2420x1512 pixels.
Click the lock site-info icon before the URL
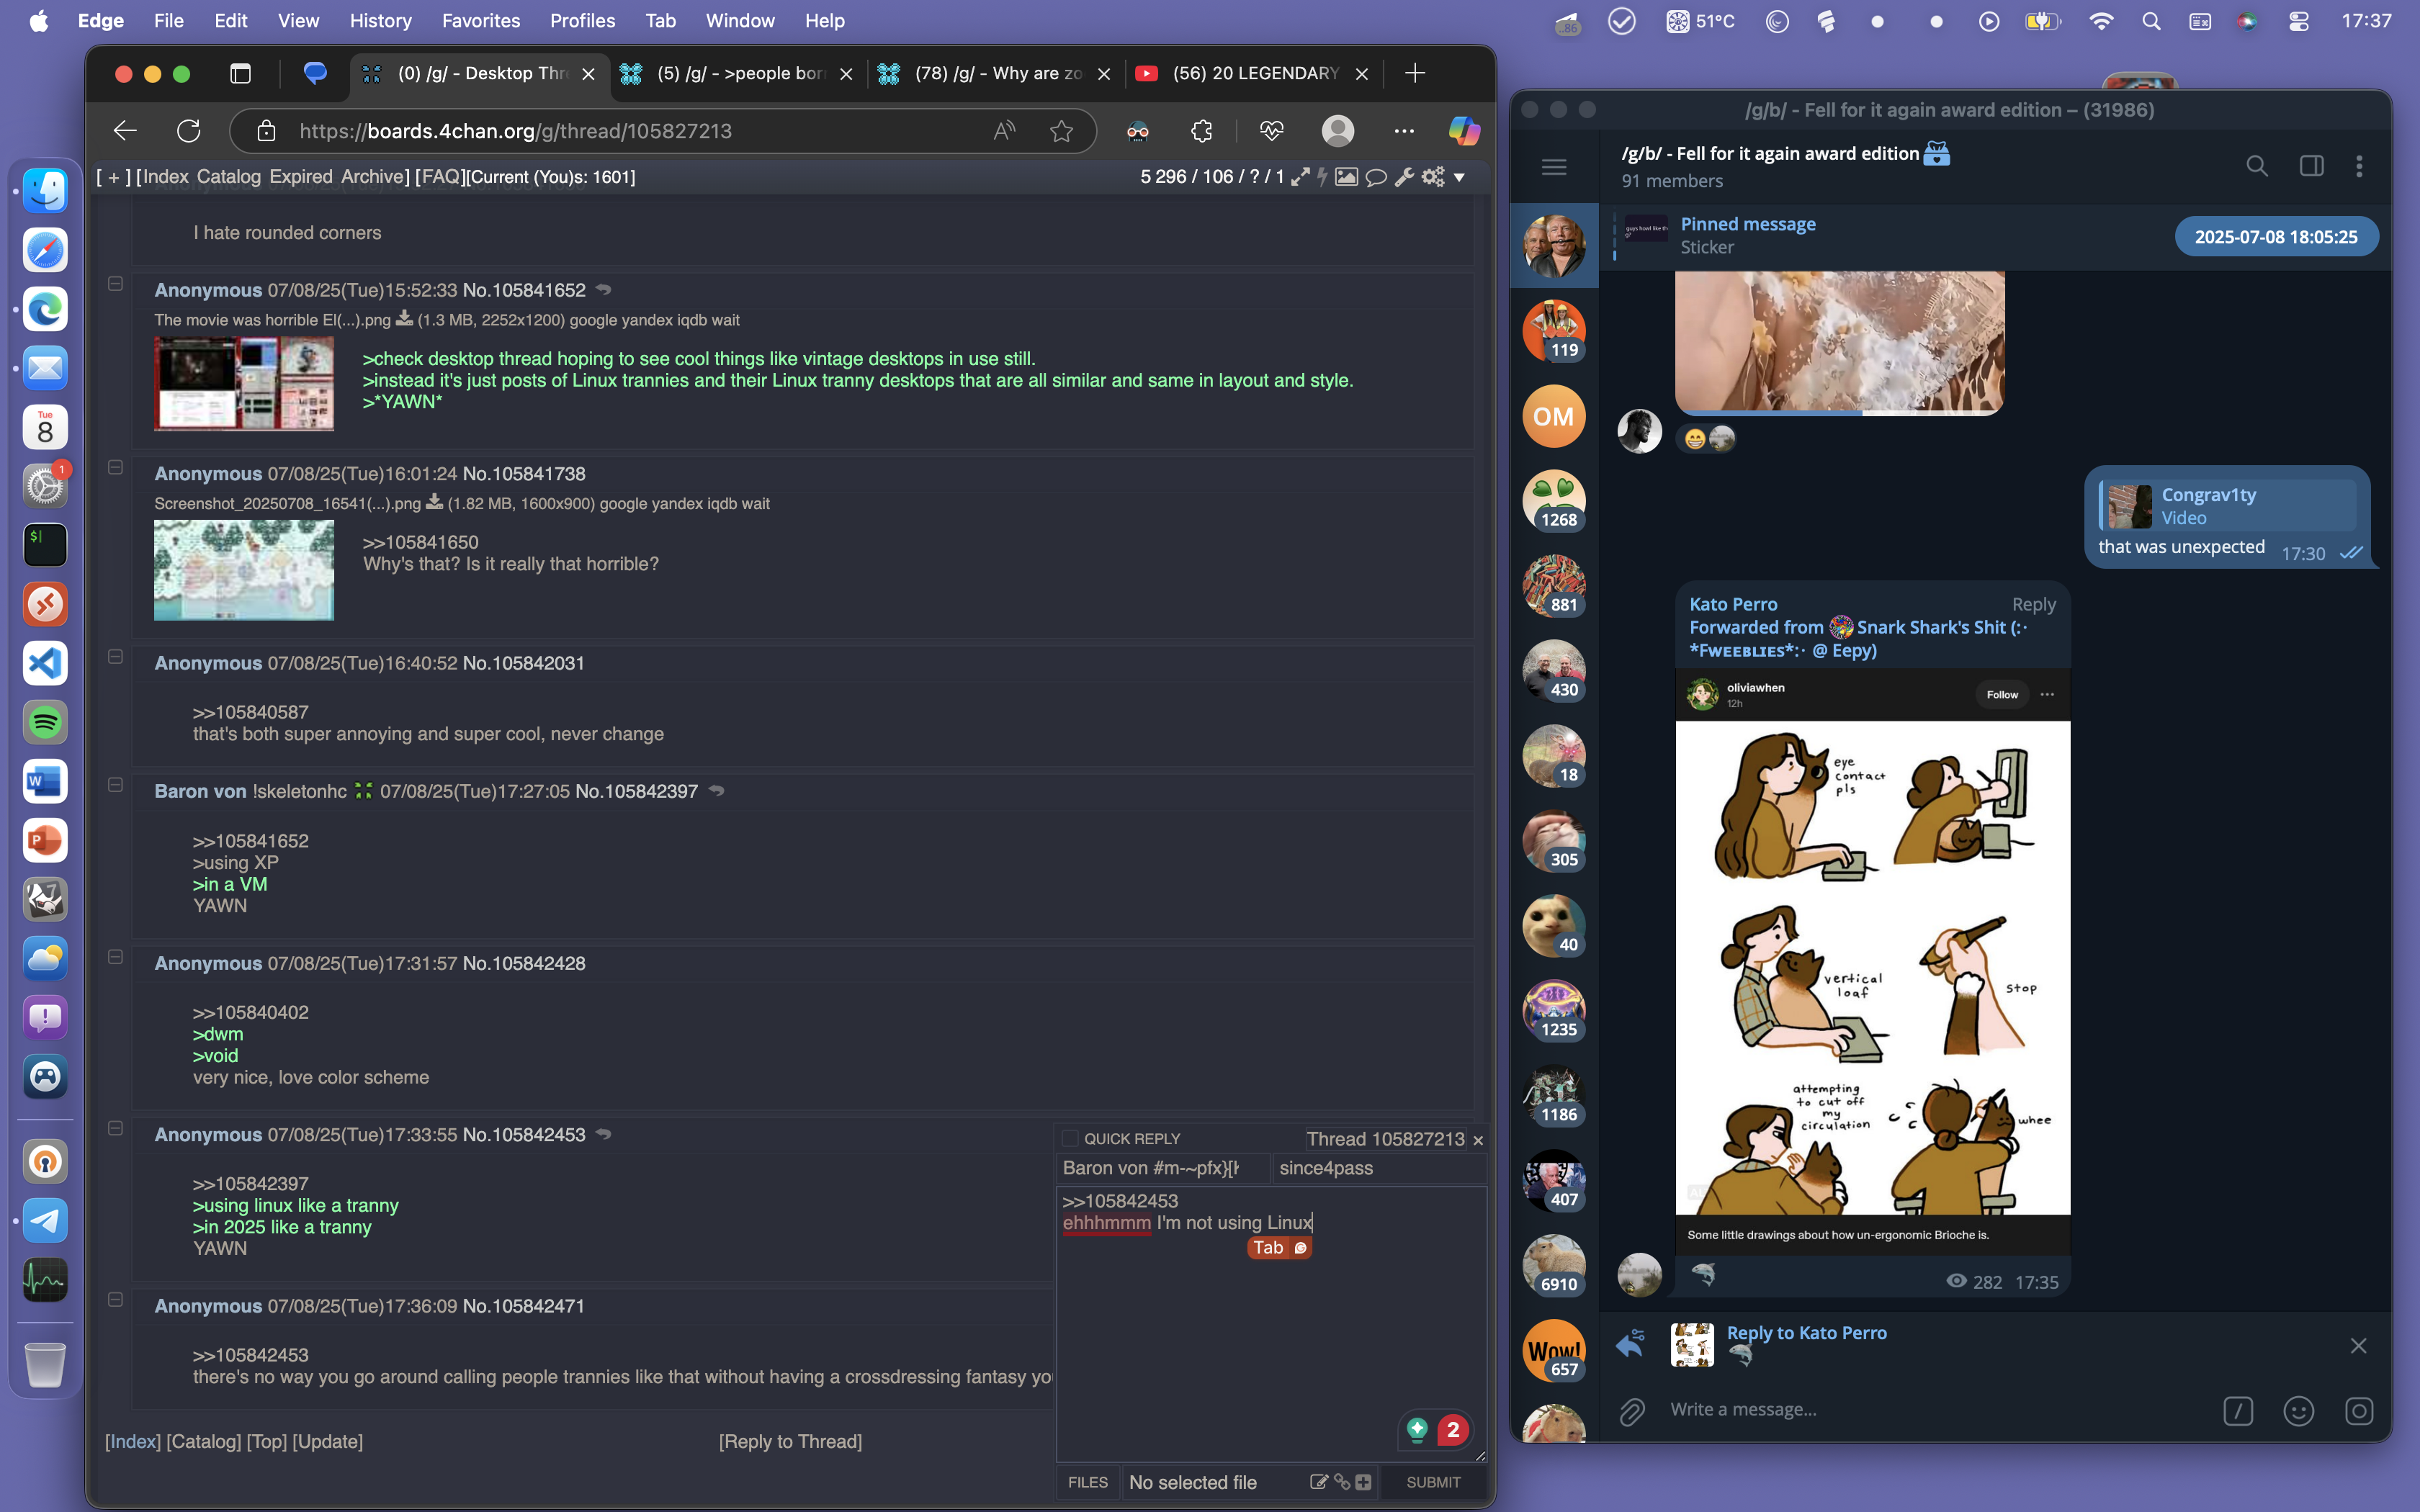266,131
